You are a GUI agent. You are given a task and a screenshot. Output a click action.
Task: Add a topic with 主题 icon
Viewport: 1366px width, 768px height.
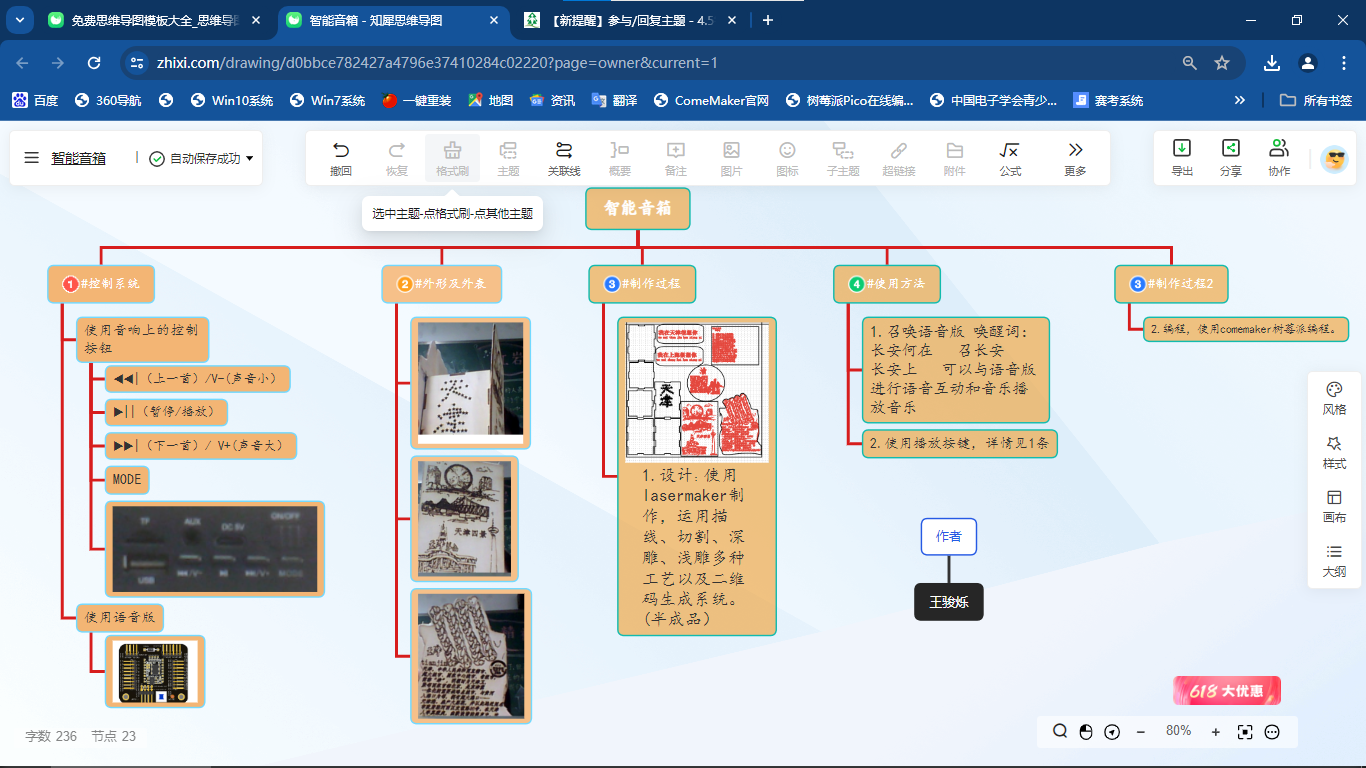[508, 158]
